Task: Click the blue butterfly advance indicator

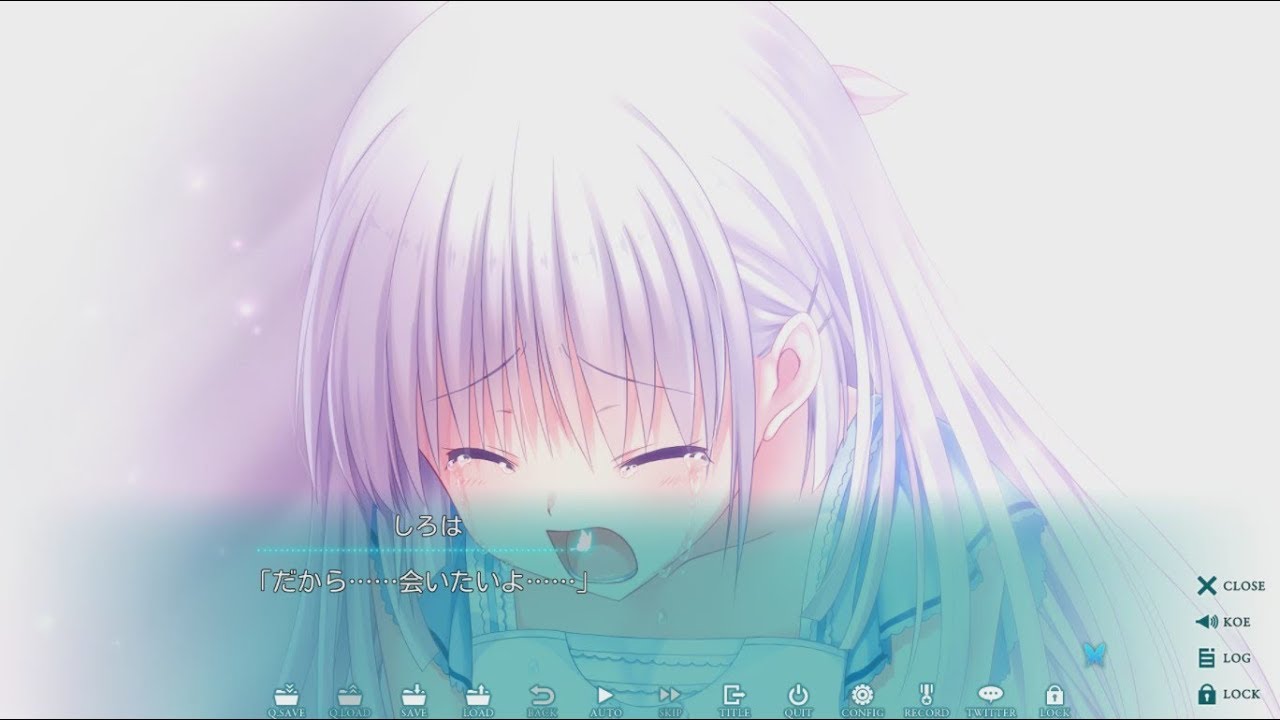Action: click(1095, 654)
